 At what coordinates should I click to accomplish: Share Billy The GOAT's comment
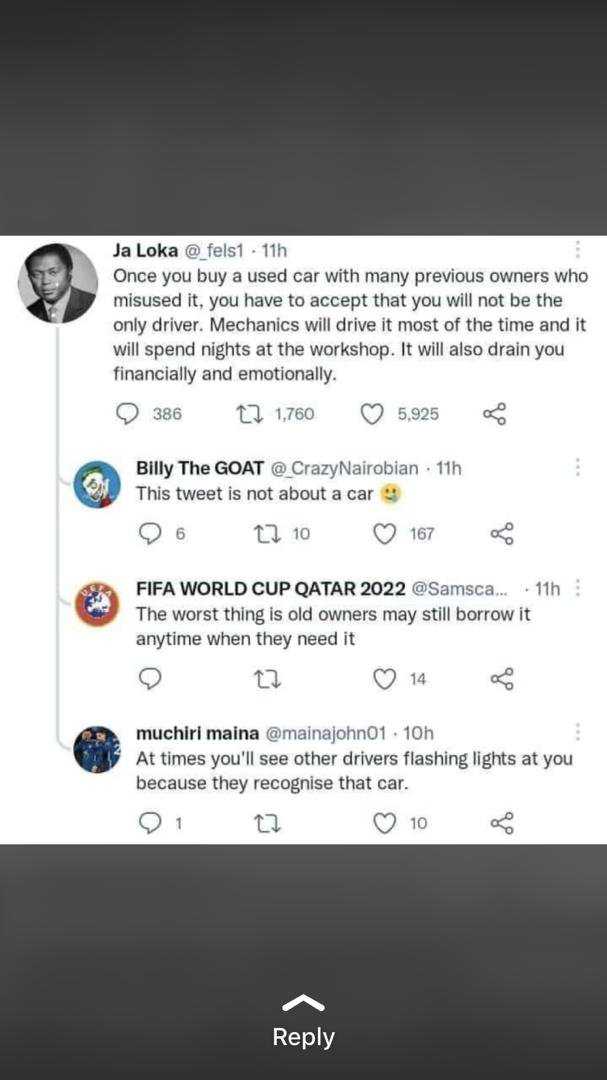click(x=502, y=534)
